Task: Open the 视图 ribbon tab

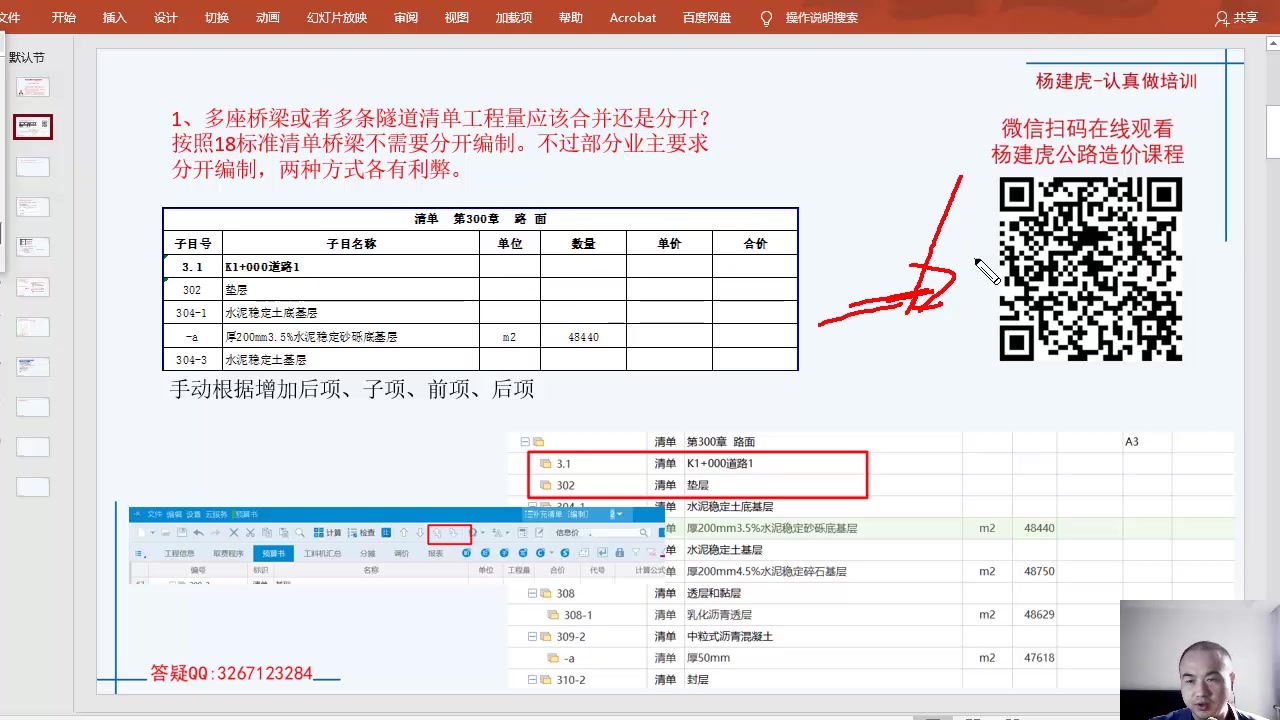Action: tap(457, 18)
